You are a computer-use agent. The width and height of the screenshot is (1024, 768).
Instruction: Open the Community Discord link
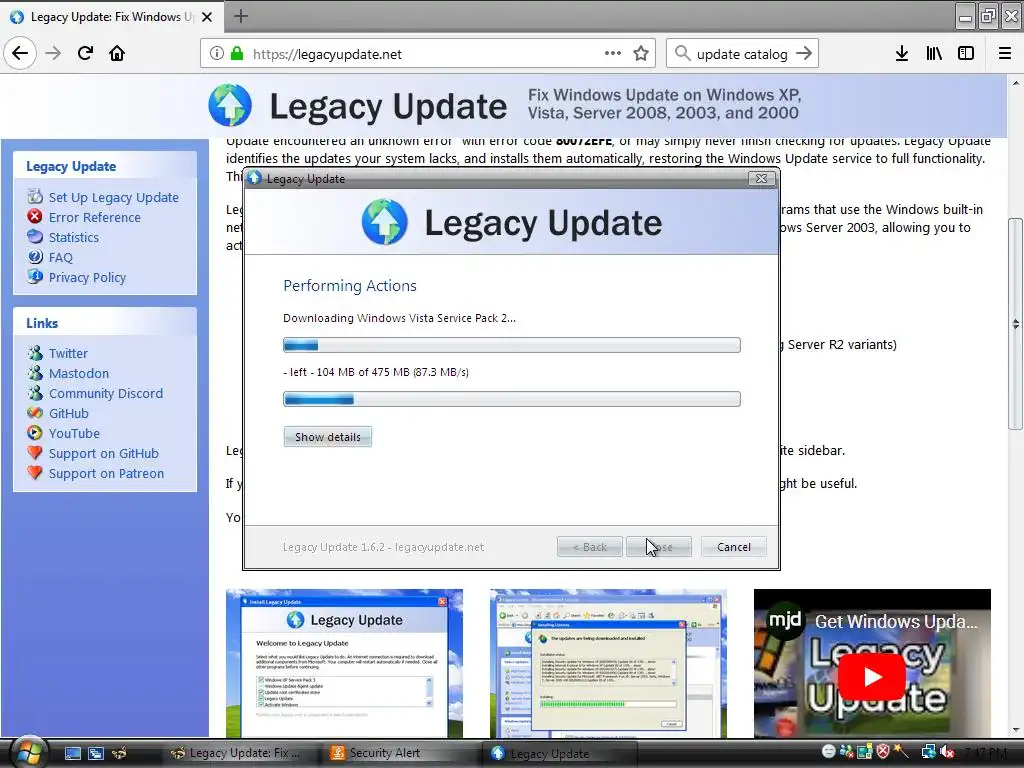click(x=106, y=394)
